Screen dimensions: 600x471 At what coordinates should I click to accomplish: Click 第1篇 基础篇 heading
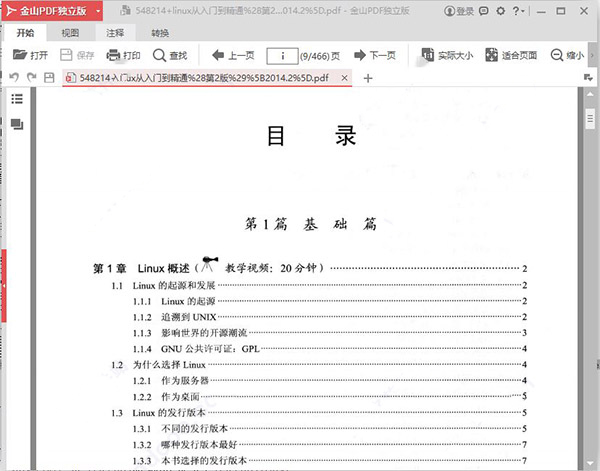(x=311, y=224)
